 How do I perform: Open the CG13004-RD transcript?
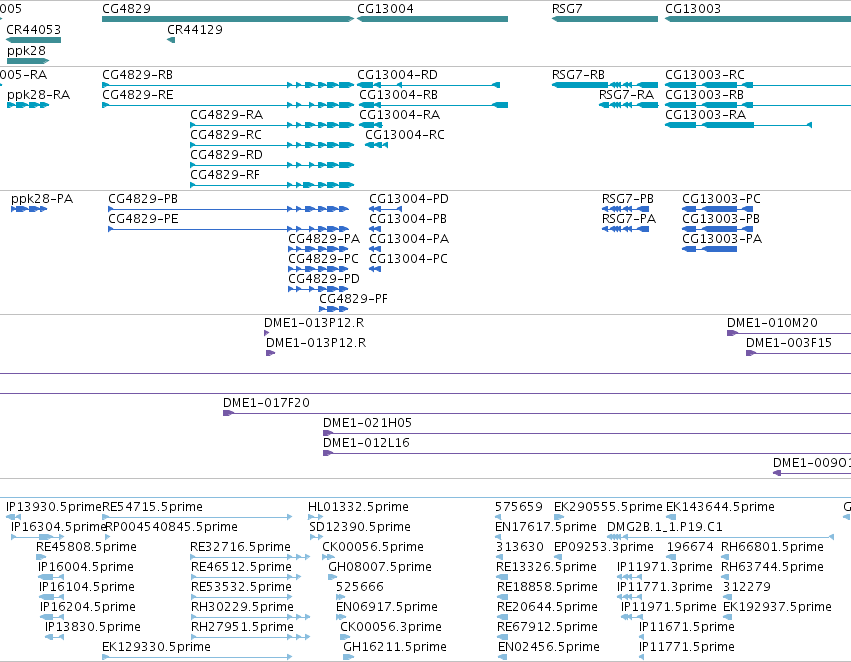click(397, 75)
